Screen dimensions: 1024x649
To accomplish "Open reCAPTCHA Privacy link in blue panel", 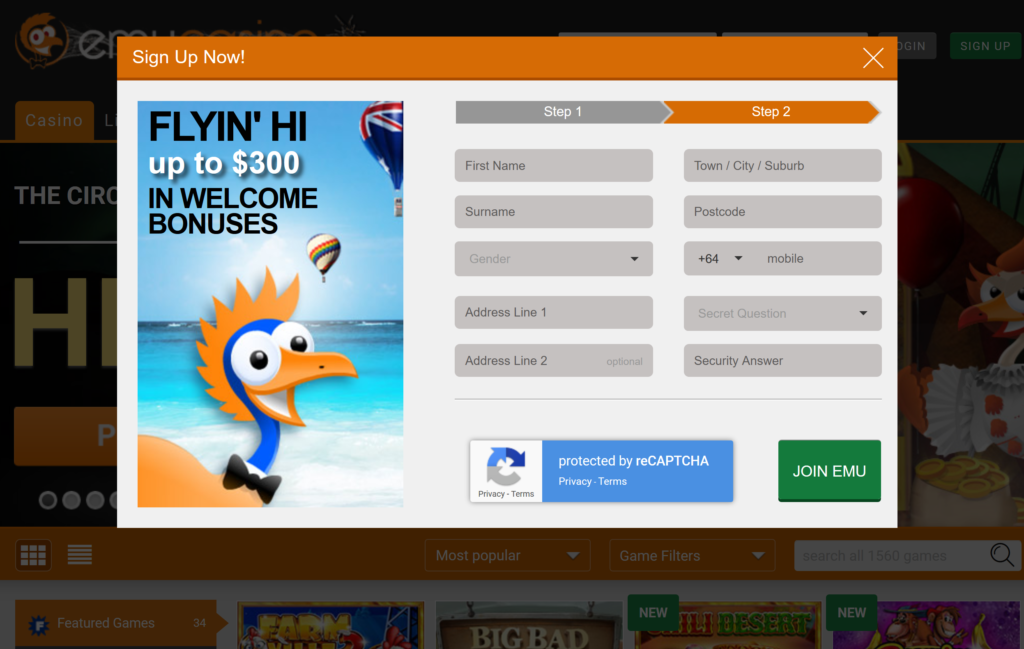I will [575, 481].
